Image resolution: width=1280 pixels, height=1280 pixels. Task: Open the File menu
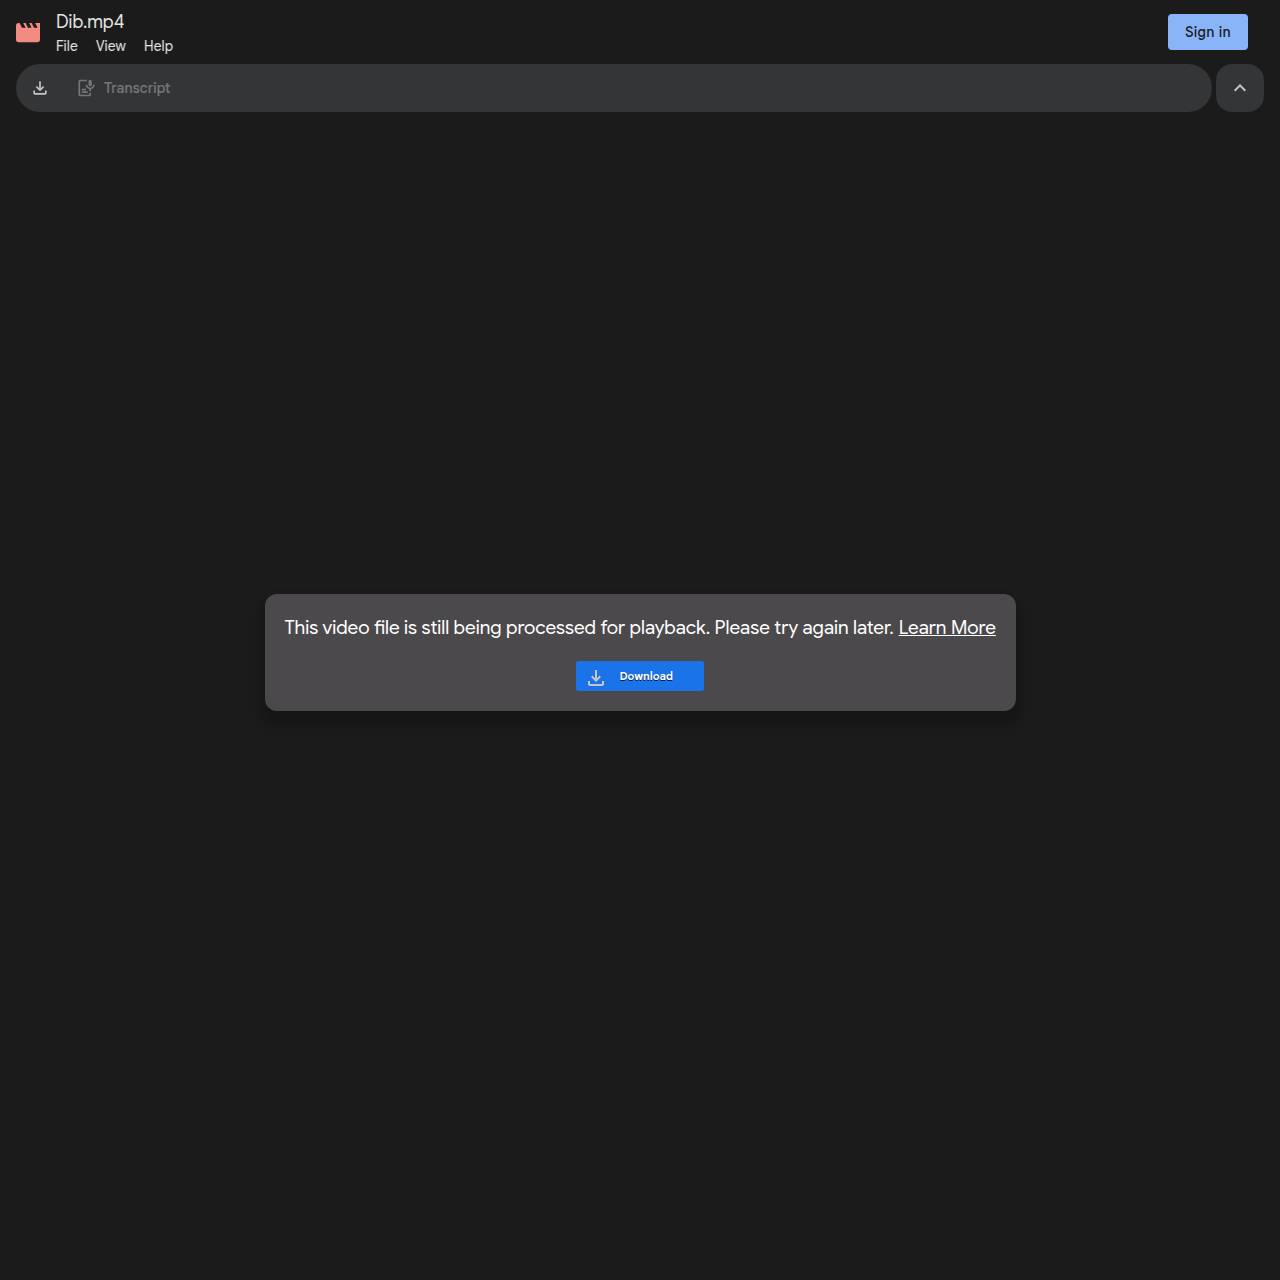[x=67, y=46]
